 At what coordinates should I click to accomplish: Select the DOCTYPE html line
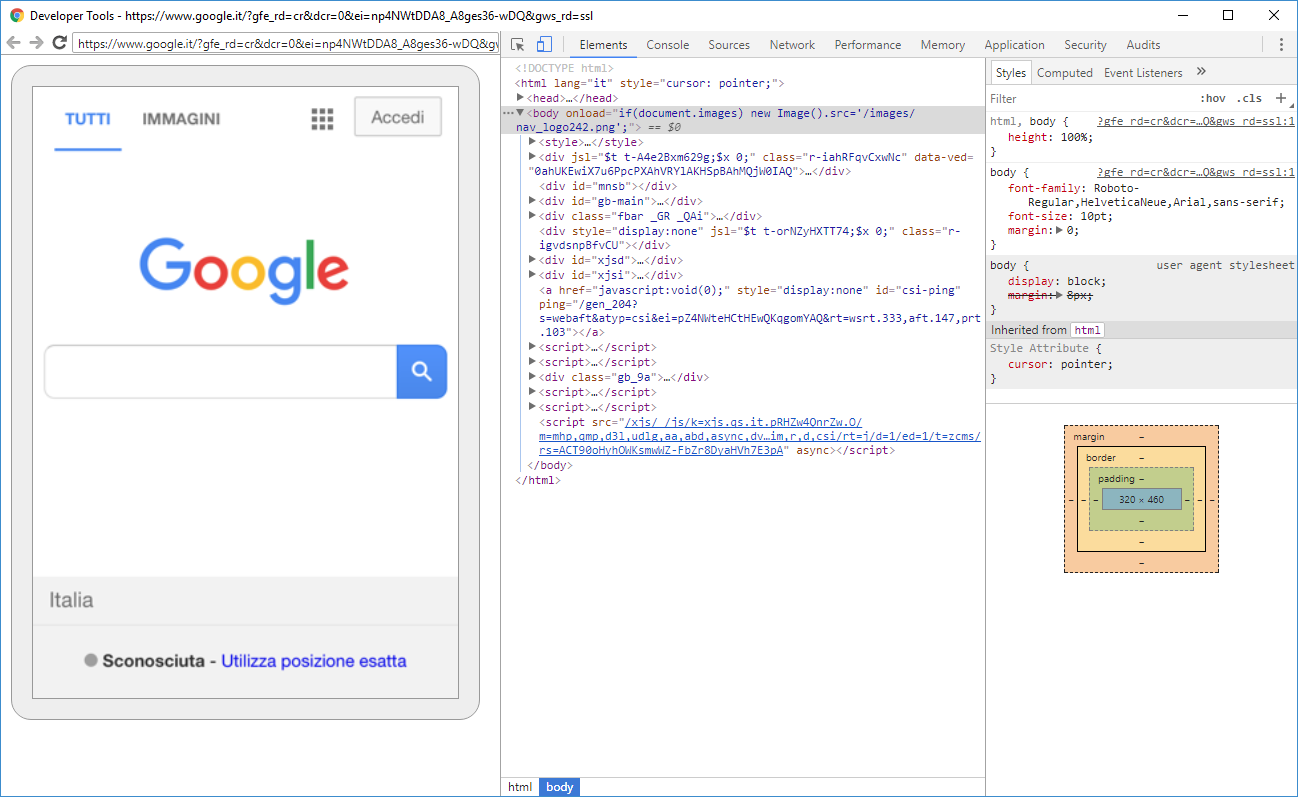pos(565,69)
